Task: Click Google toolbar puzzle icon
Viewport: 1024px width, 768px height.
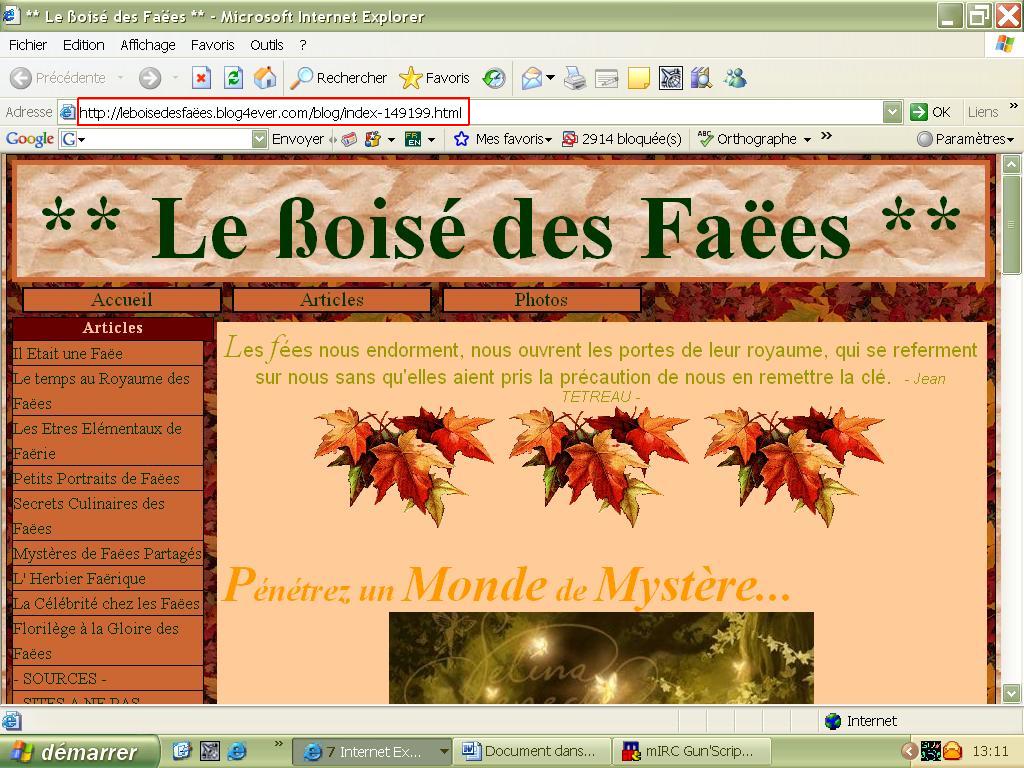Action: pos(373,139)
